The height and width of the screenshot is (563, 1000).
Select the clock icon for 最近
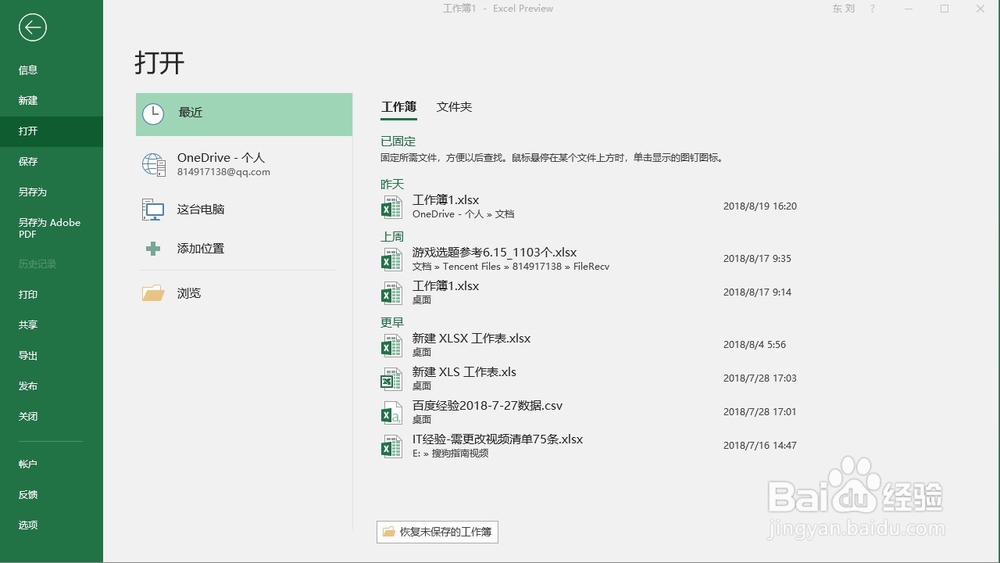[153, 114]
